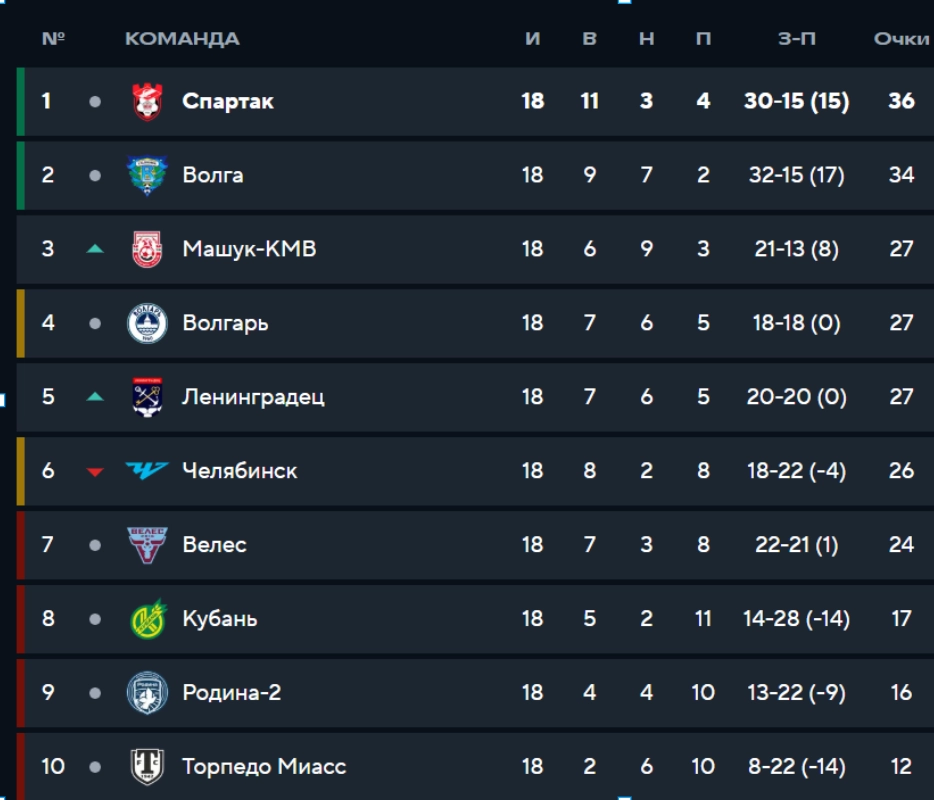The height and width of the screenshot is (800, 934).
Task: Sort table by Очки column header
Action: coord(901,39)
